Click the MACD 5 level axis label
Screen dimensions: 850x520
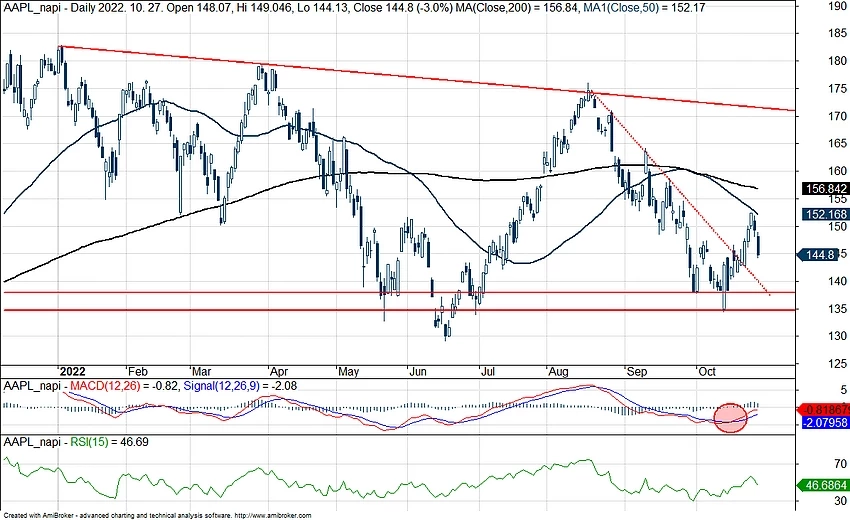point(843,390)
